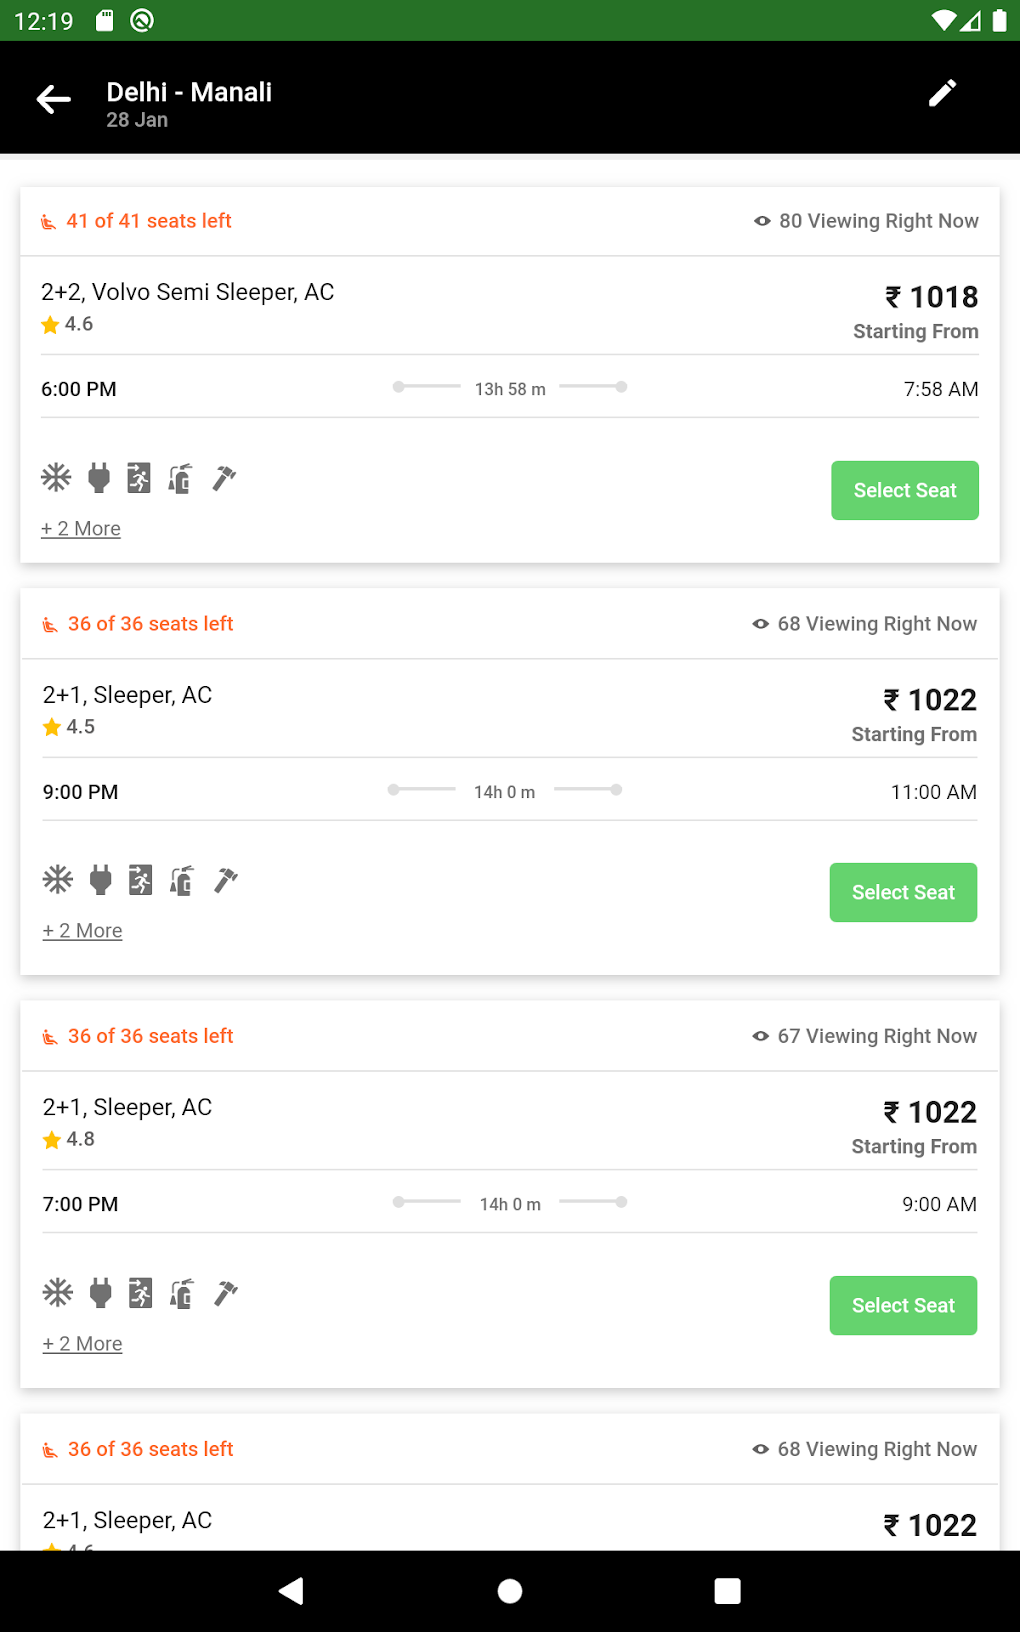Select Seat for the 7:00 PM Sleeper
1020x1632 pixels.
[x=903, y=1305]
